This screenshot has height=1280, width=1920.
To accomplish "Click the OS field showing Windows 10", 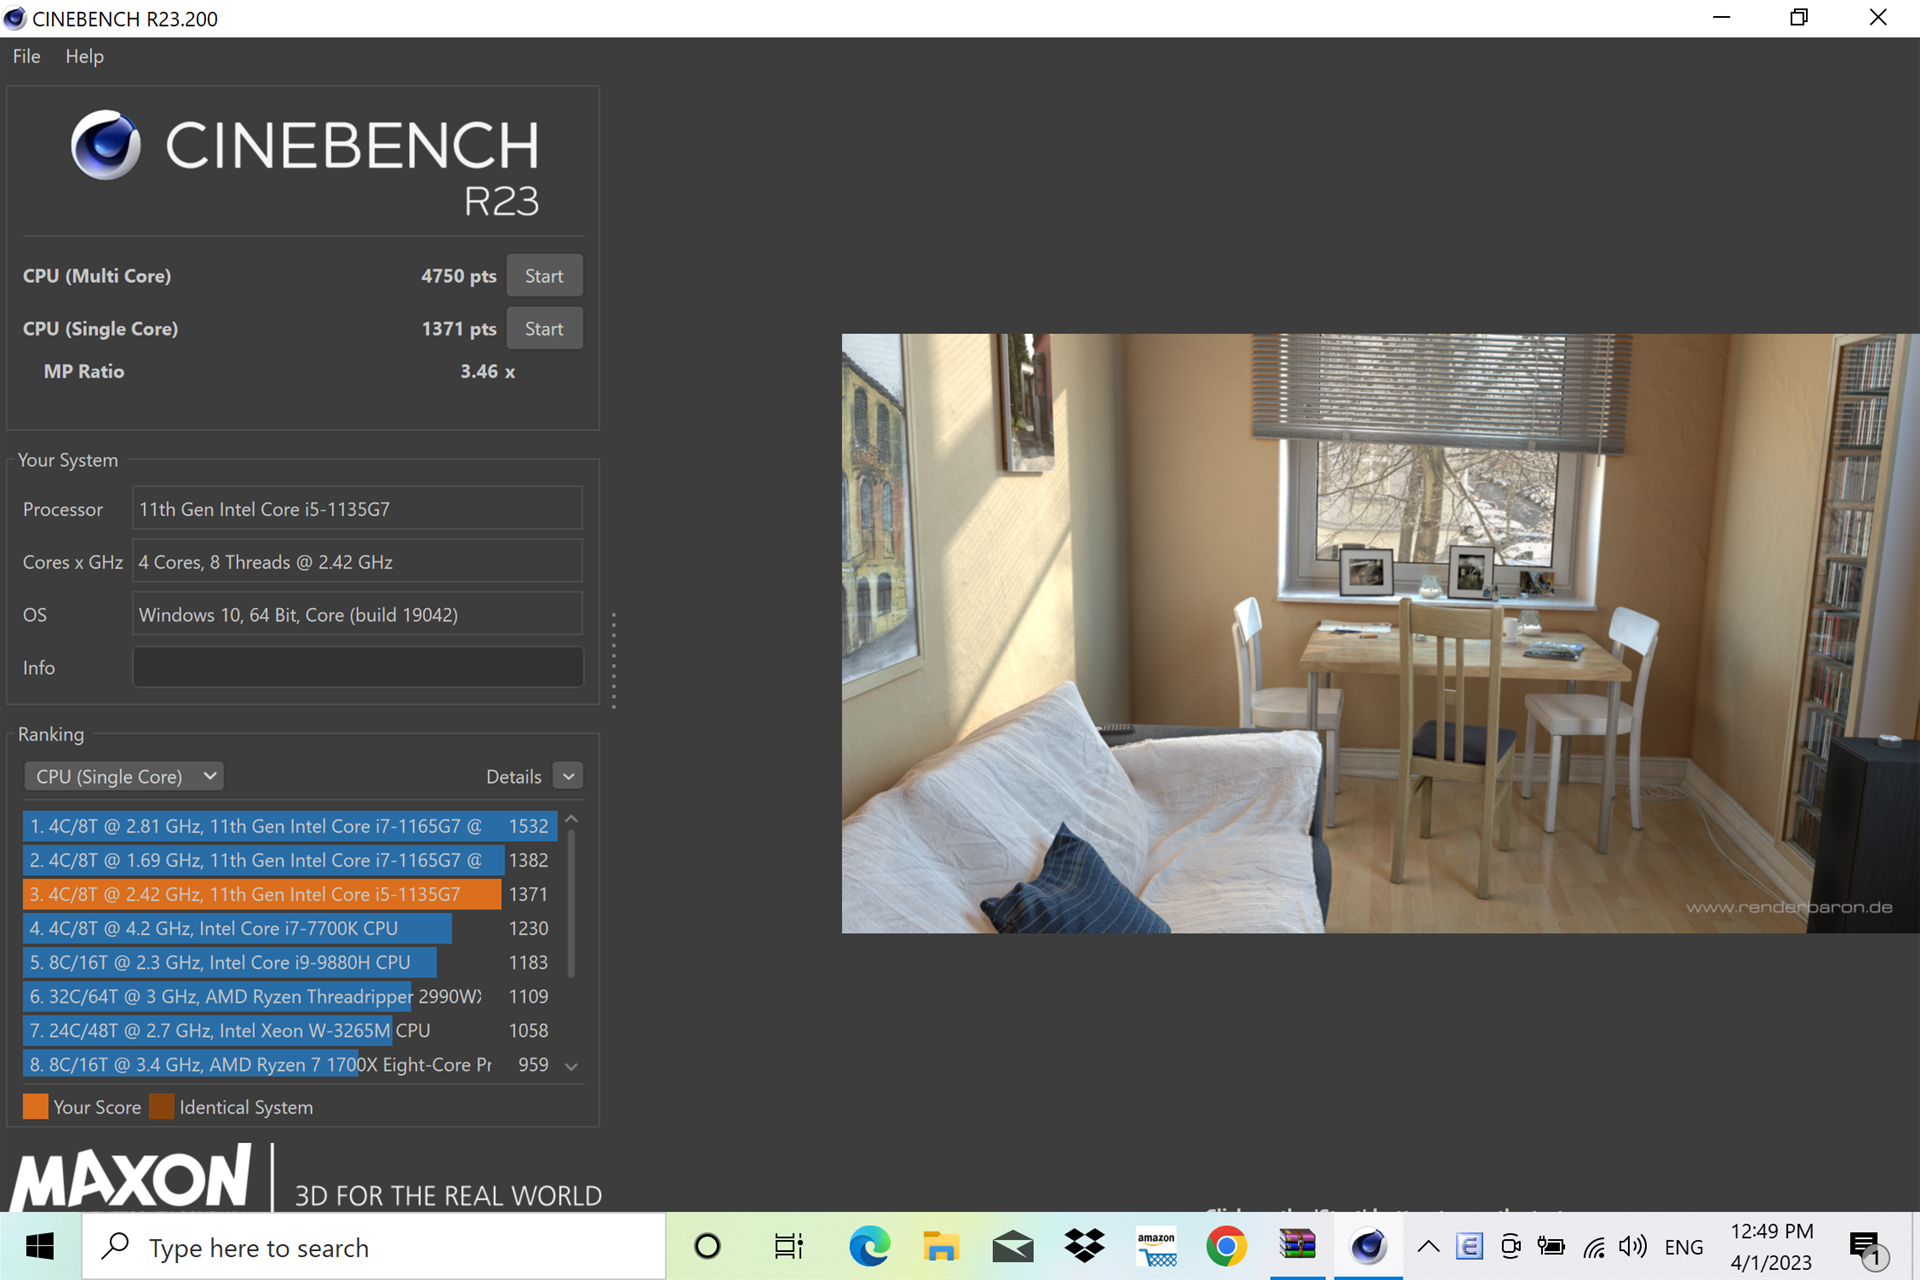I will click(x=357, y=615).
